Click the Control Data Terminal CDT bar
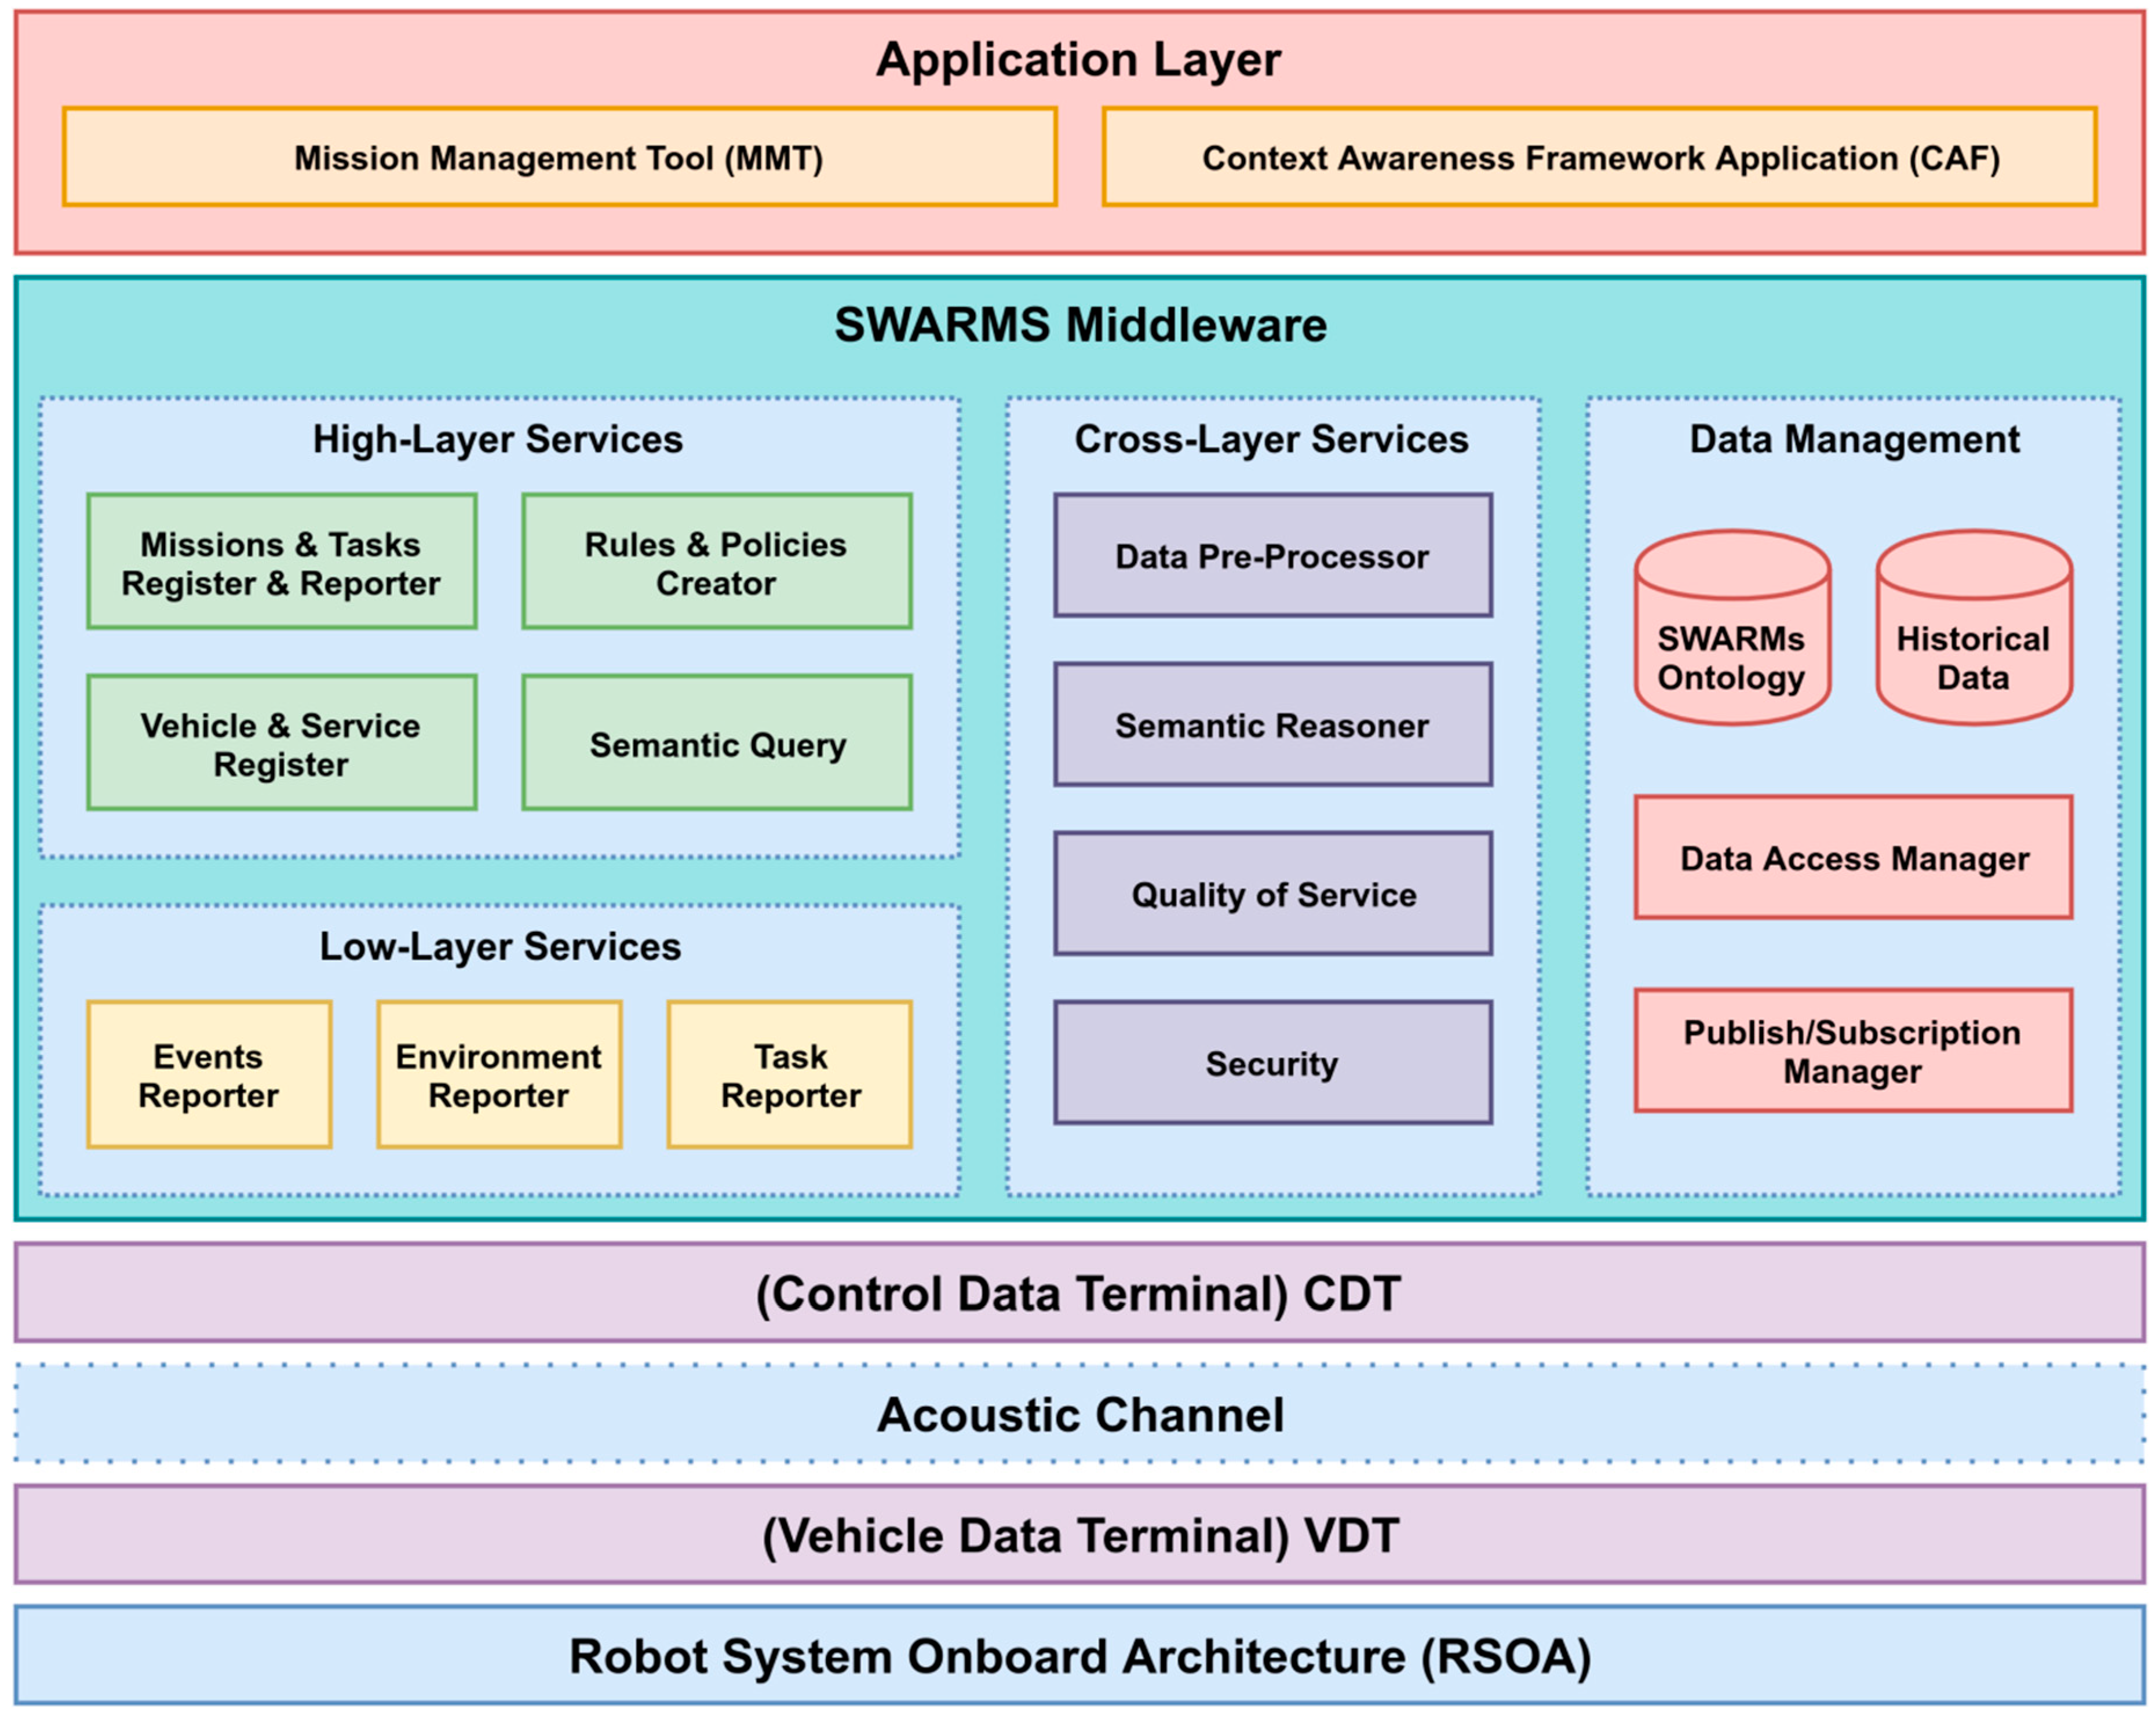This screenshot has height=1716, width=2156. 1078,1292
